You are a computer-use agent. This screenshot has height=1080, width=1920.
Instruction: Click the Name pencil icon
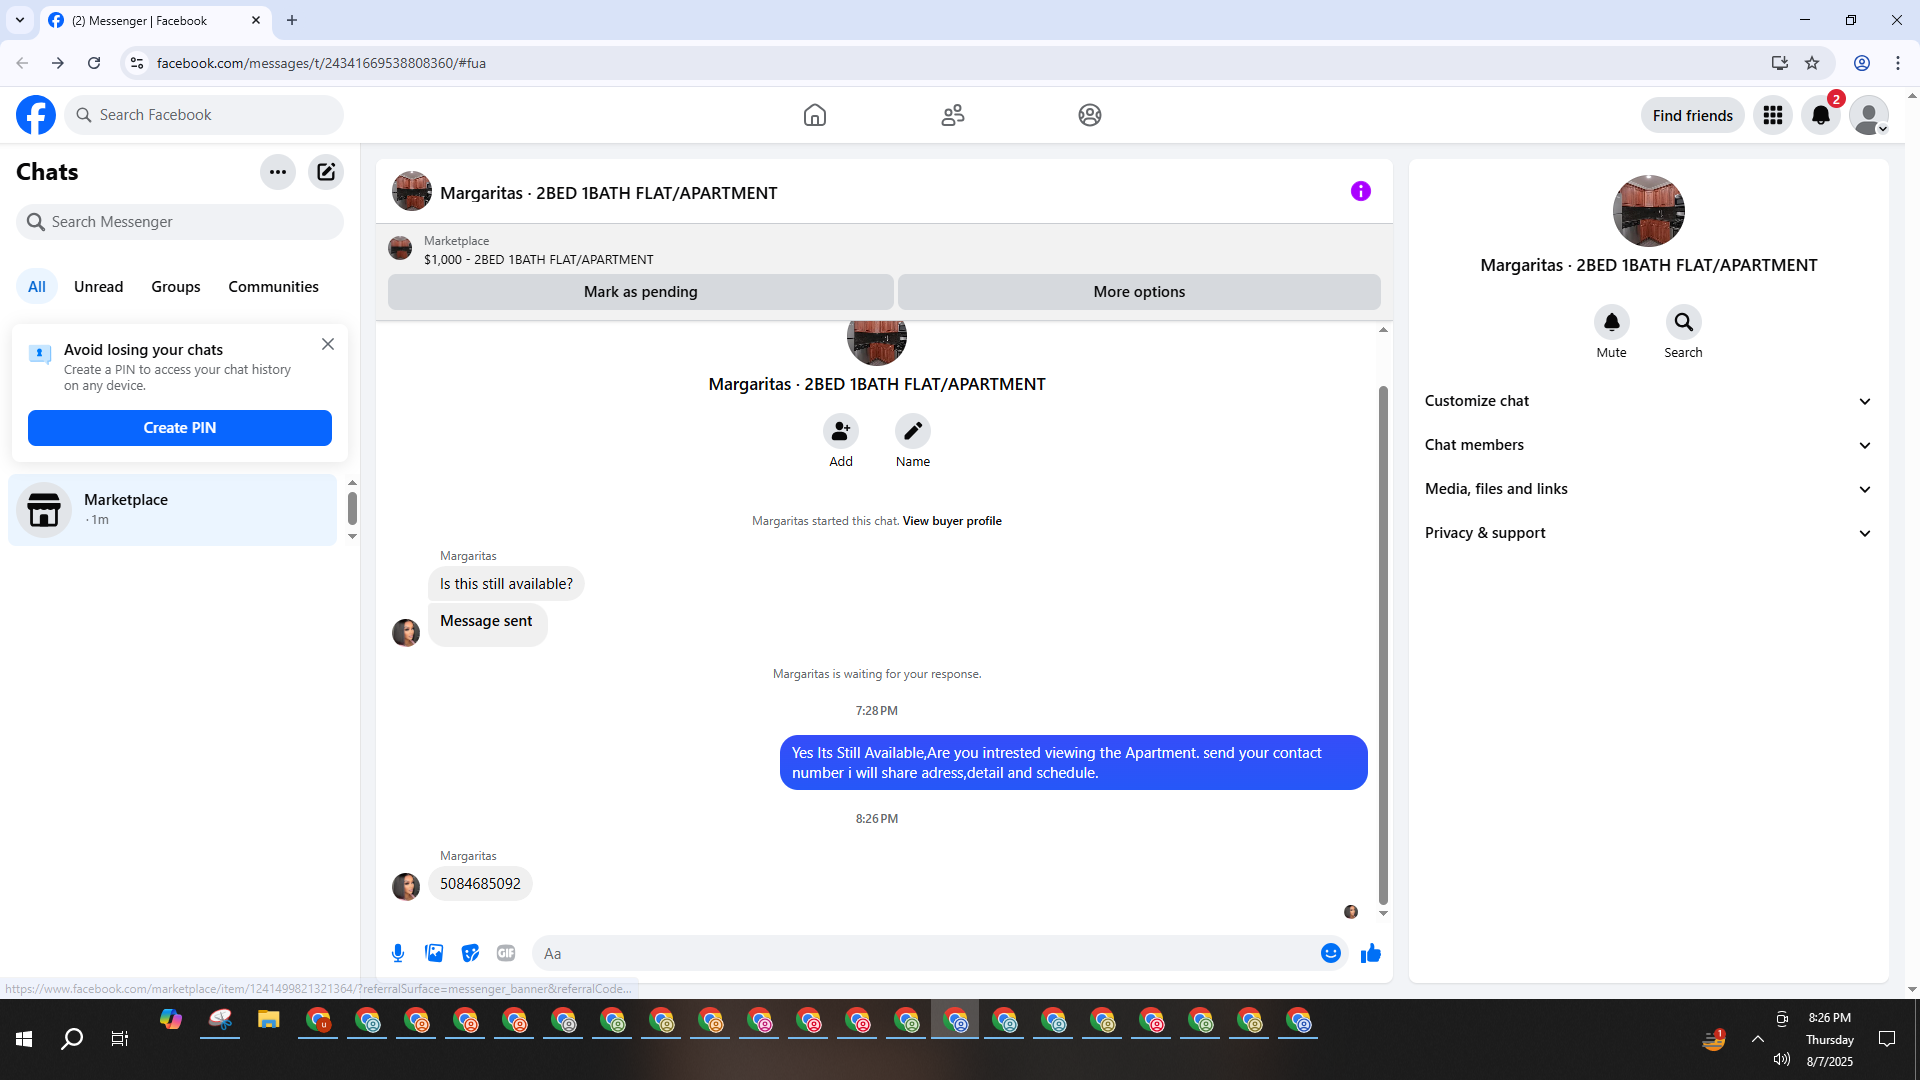click(x=913, y=431)
